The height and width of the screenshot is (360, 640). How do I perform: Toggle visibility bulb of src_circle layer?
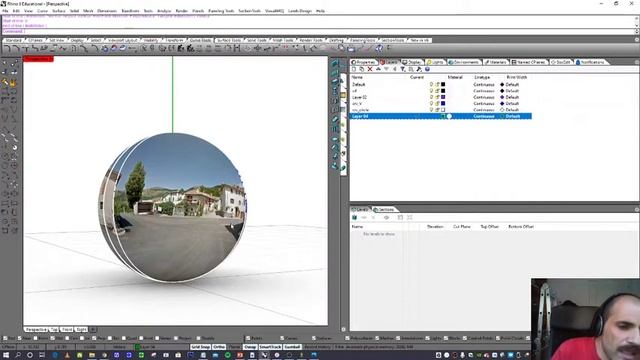click(431, 110)
